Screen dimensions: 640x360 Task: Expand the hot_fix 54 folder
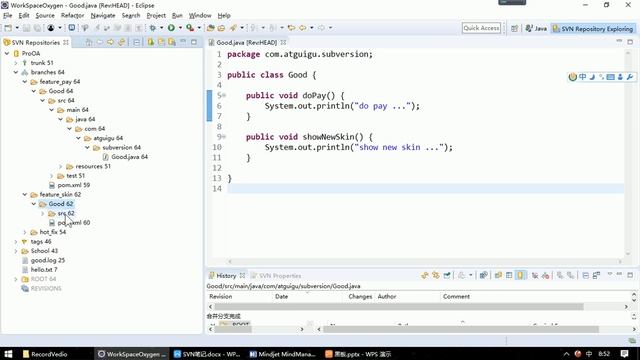[x=25, y=232]
